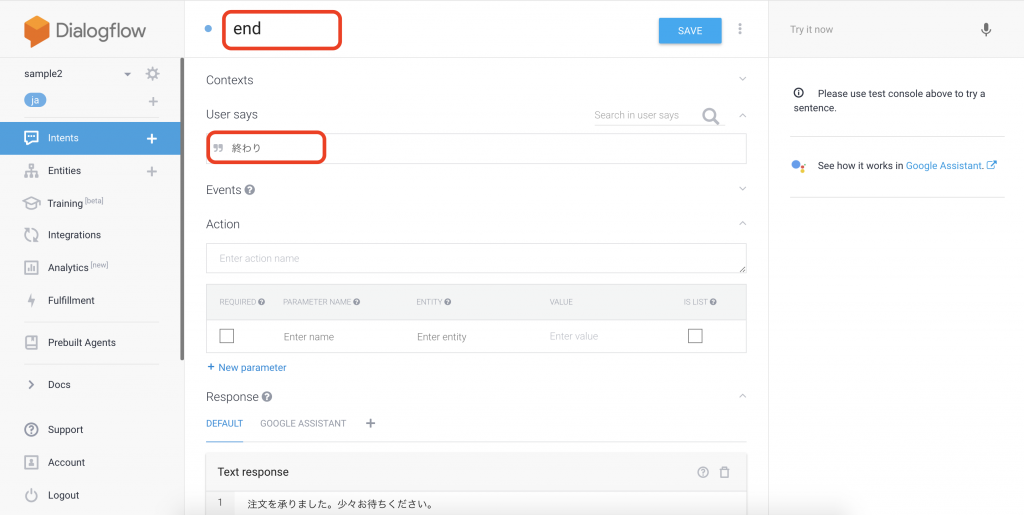The height and width of the screenshot is (515, 1024).
Task: Collapse the Response section
Action: pos(742,396)
